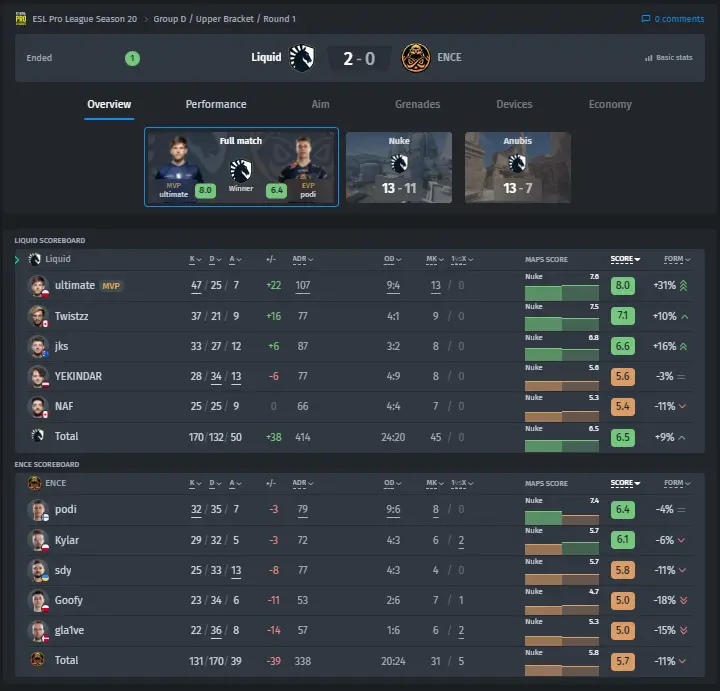Open the Economy tab
The height and width of the screenshot is (691, 720).
click(610, 104)
